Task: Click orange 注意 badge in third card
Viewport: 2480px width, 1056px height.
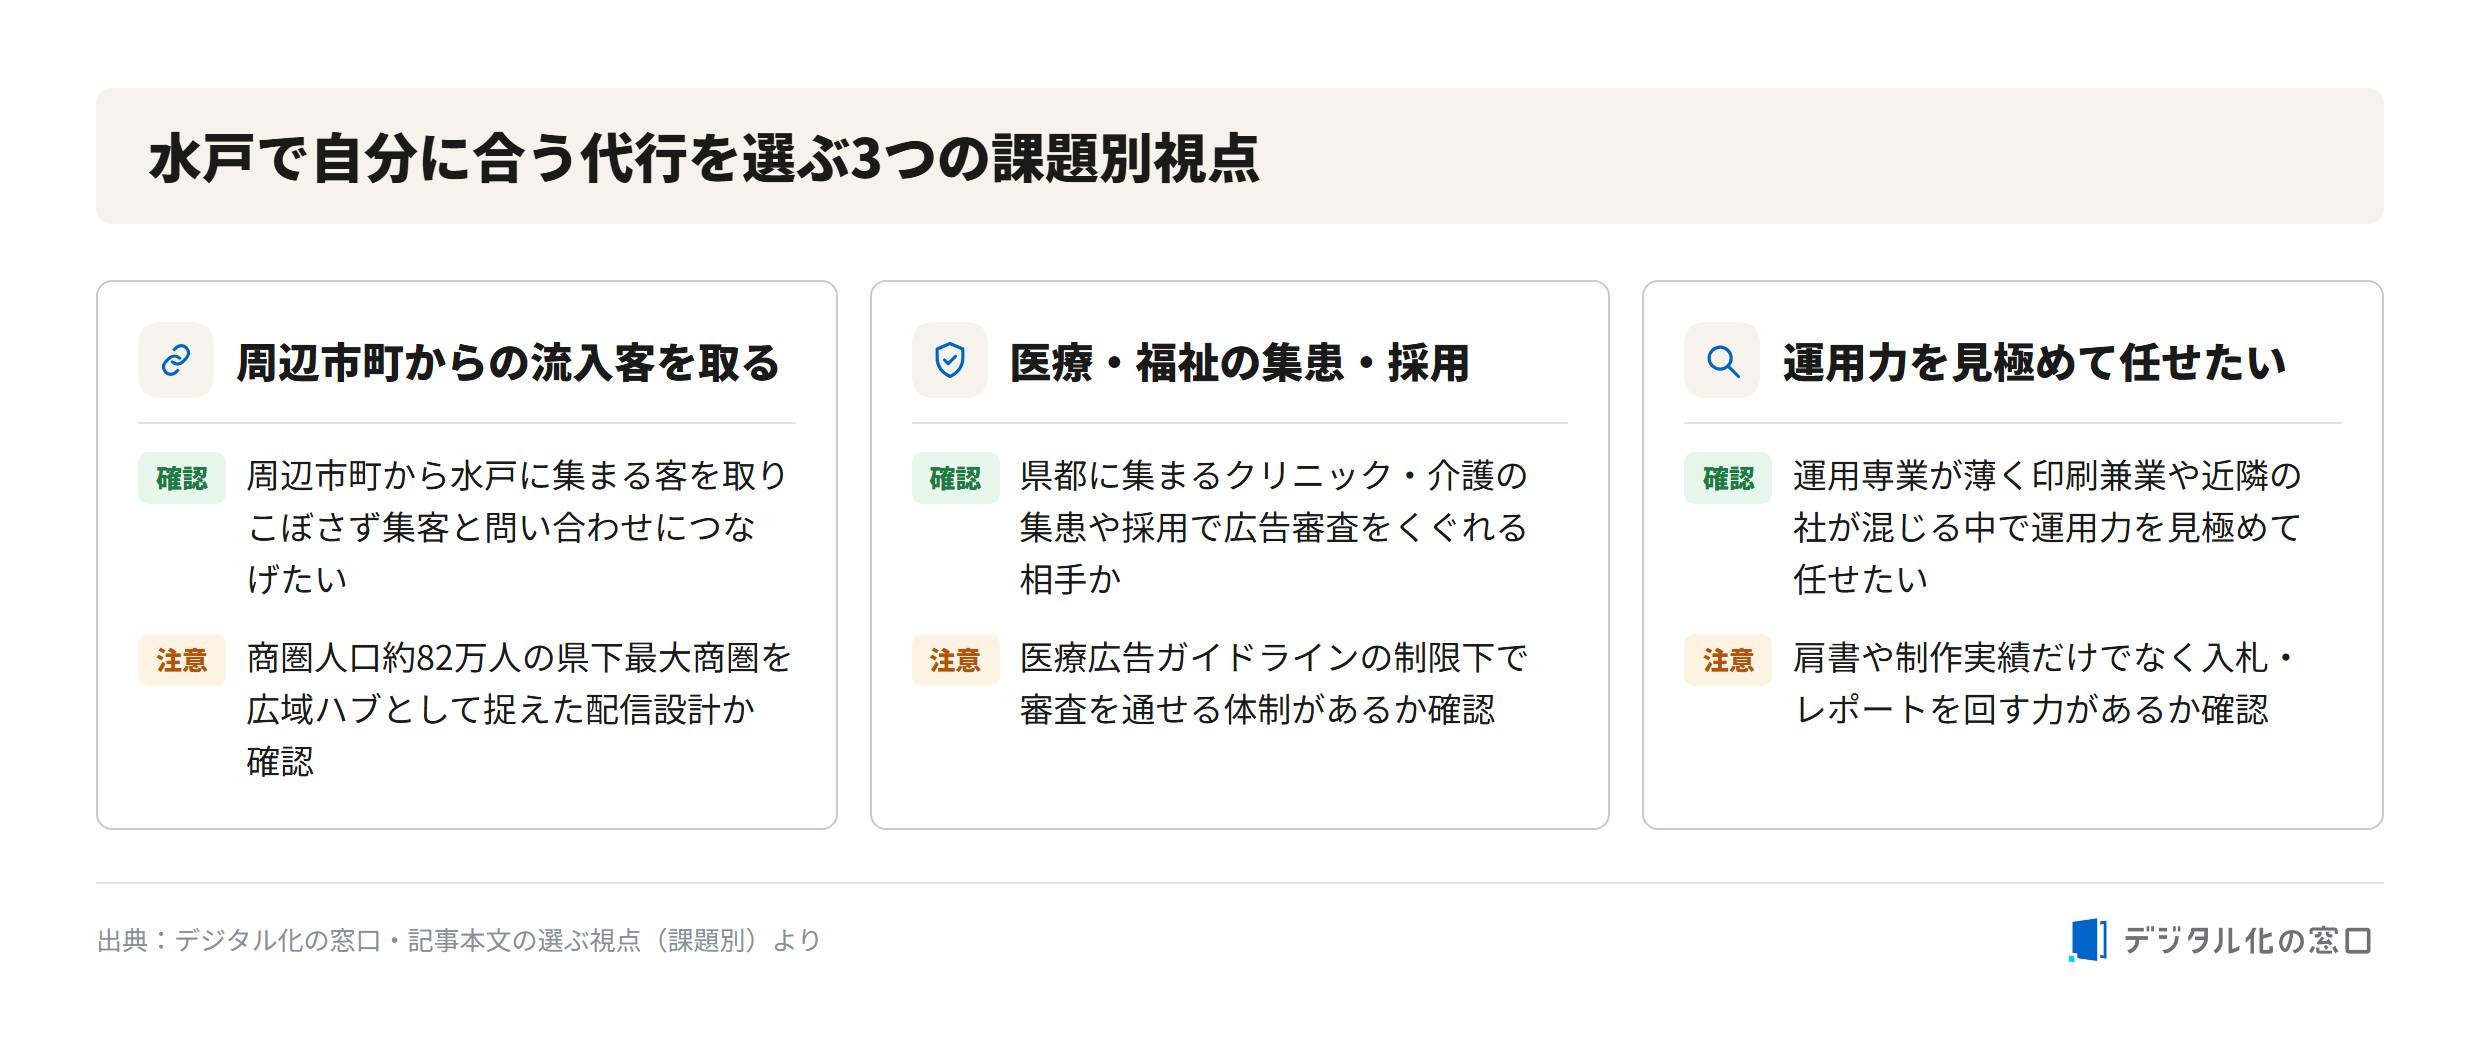Action: tap(1728, 660)
